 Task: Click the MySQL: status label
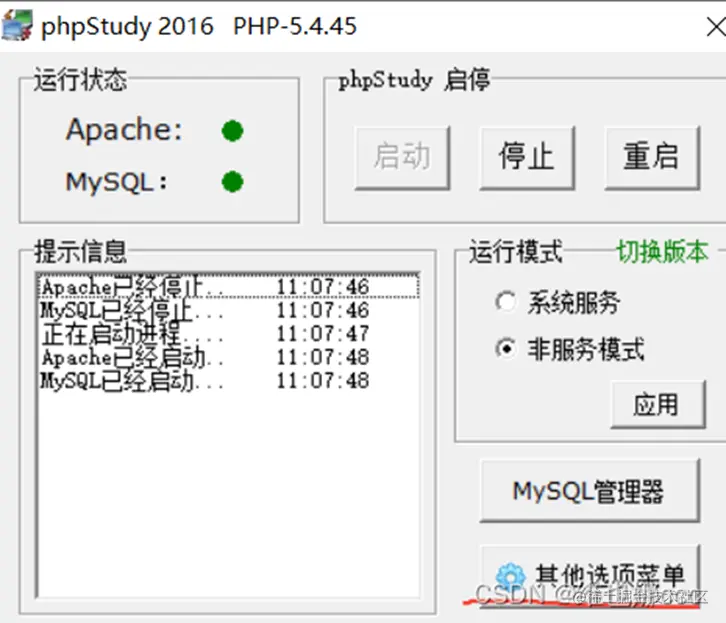tap(116, 182)
